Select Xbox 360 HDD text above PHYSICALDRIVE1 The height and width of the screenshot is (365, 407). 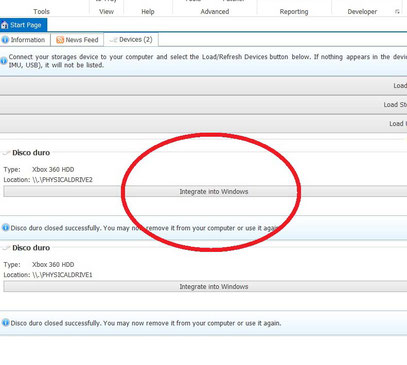coord(53,264)
